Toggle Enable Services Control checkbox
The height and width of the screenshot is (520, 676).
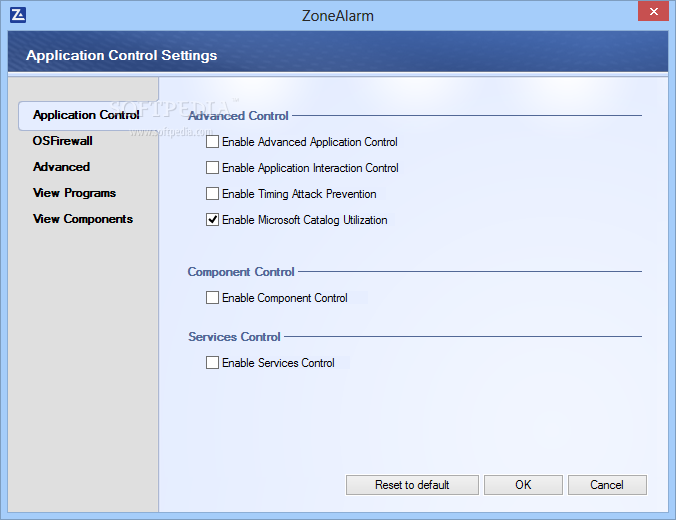(212, 363)
